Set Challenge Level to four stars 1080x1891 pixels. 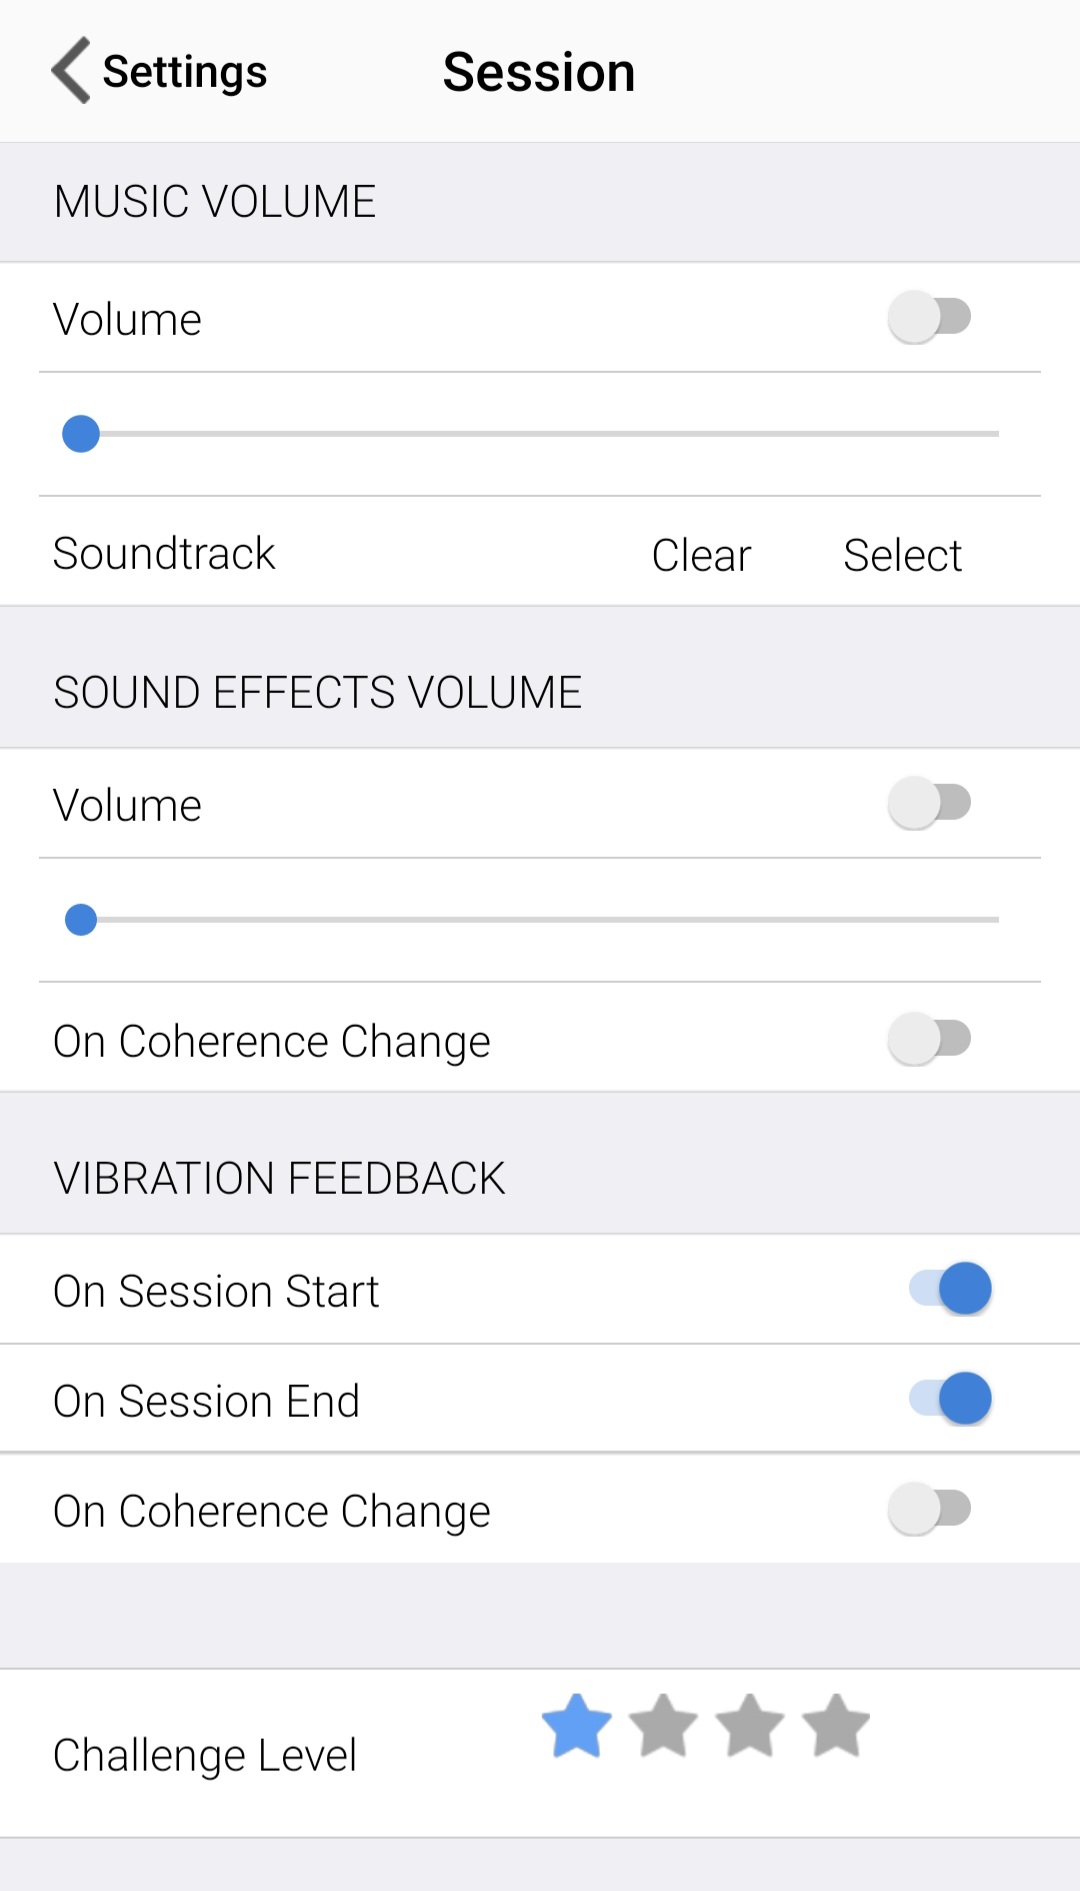coord(836,1726)
